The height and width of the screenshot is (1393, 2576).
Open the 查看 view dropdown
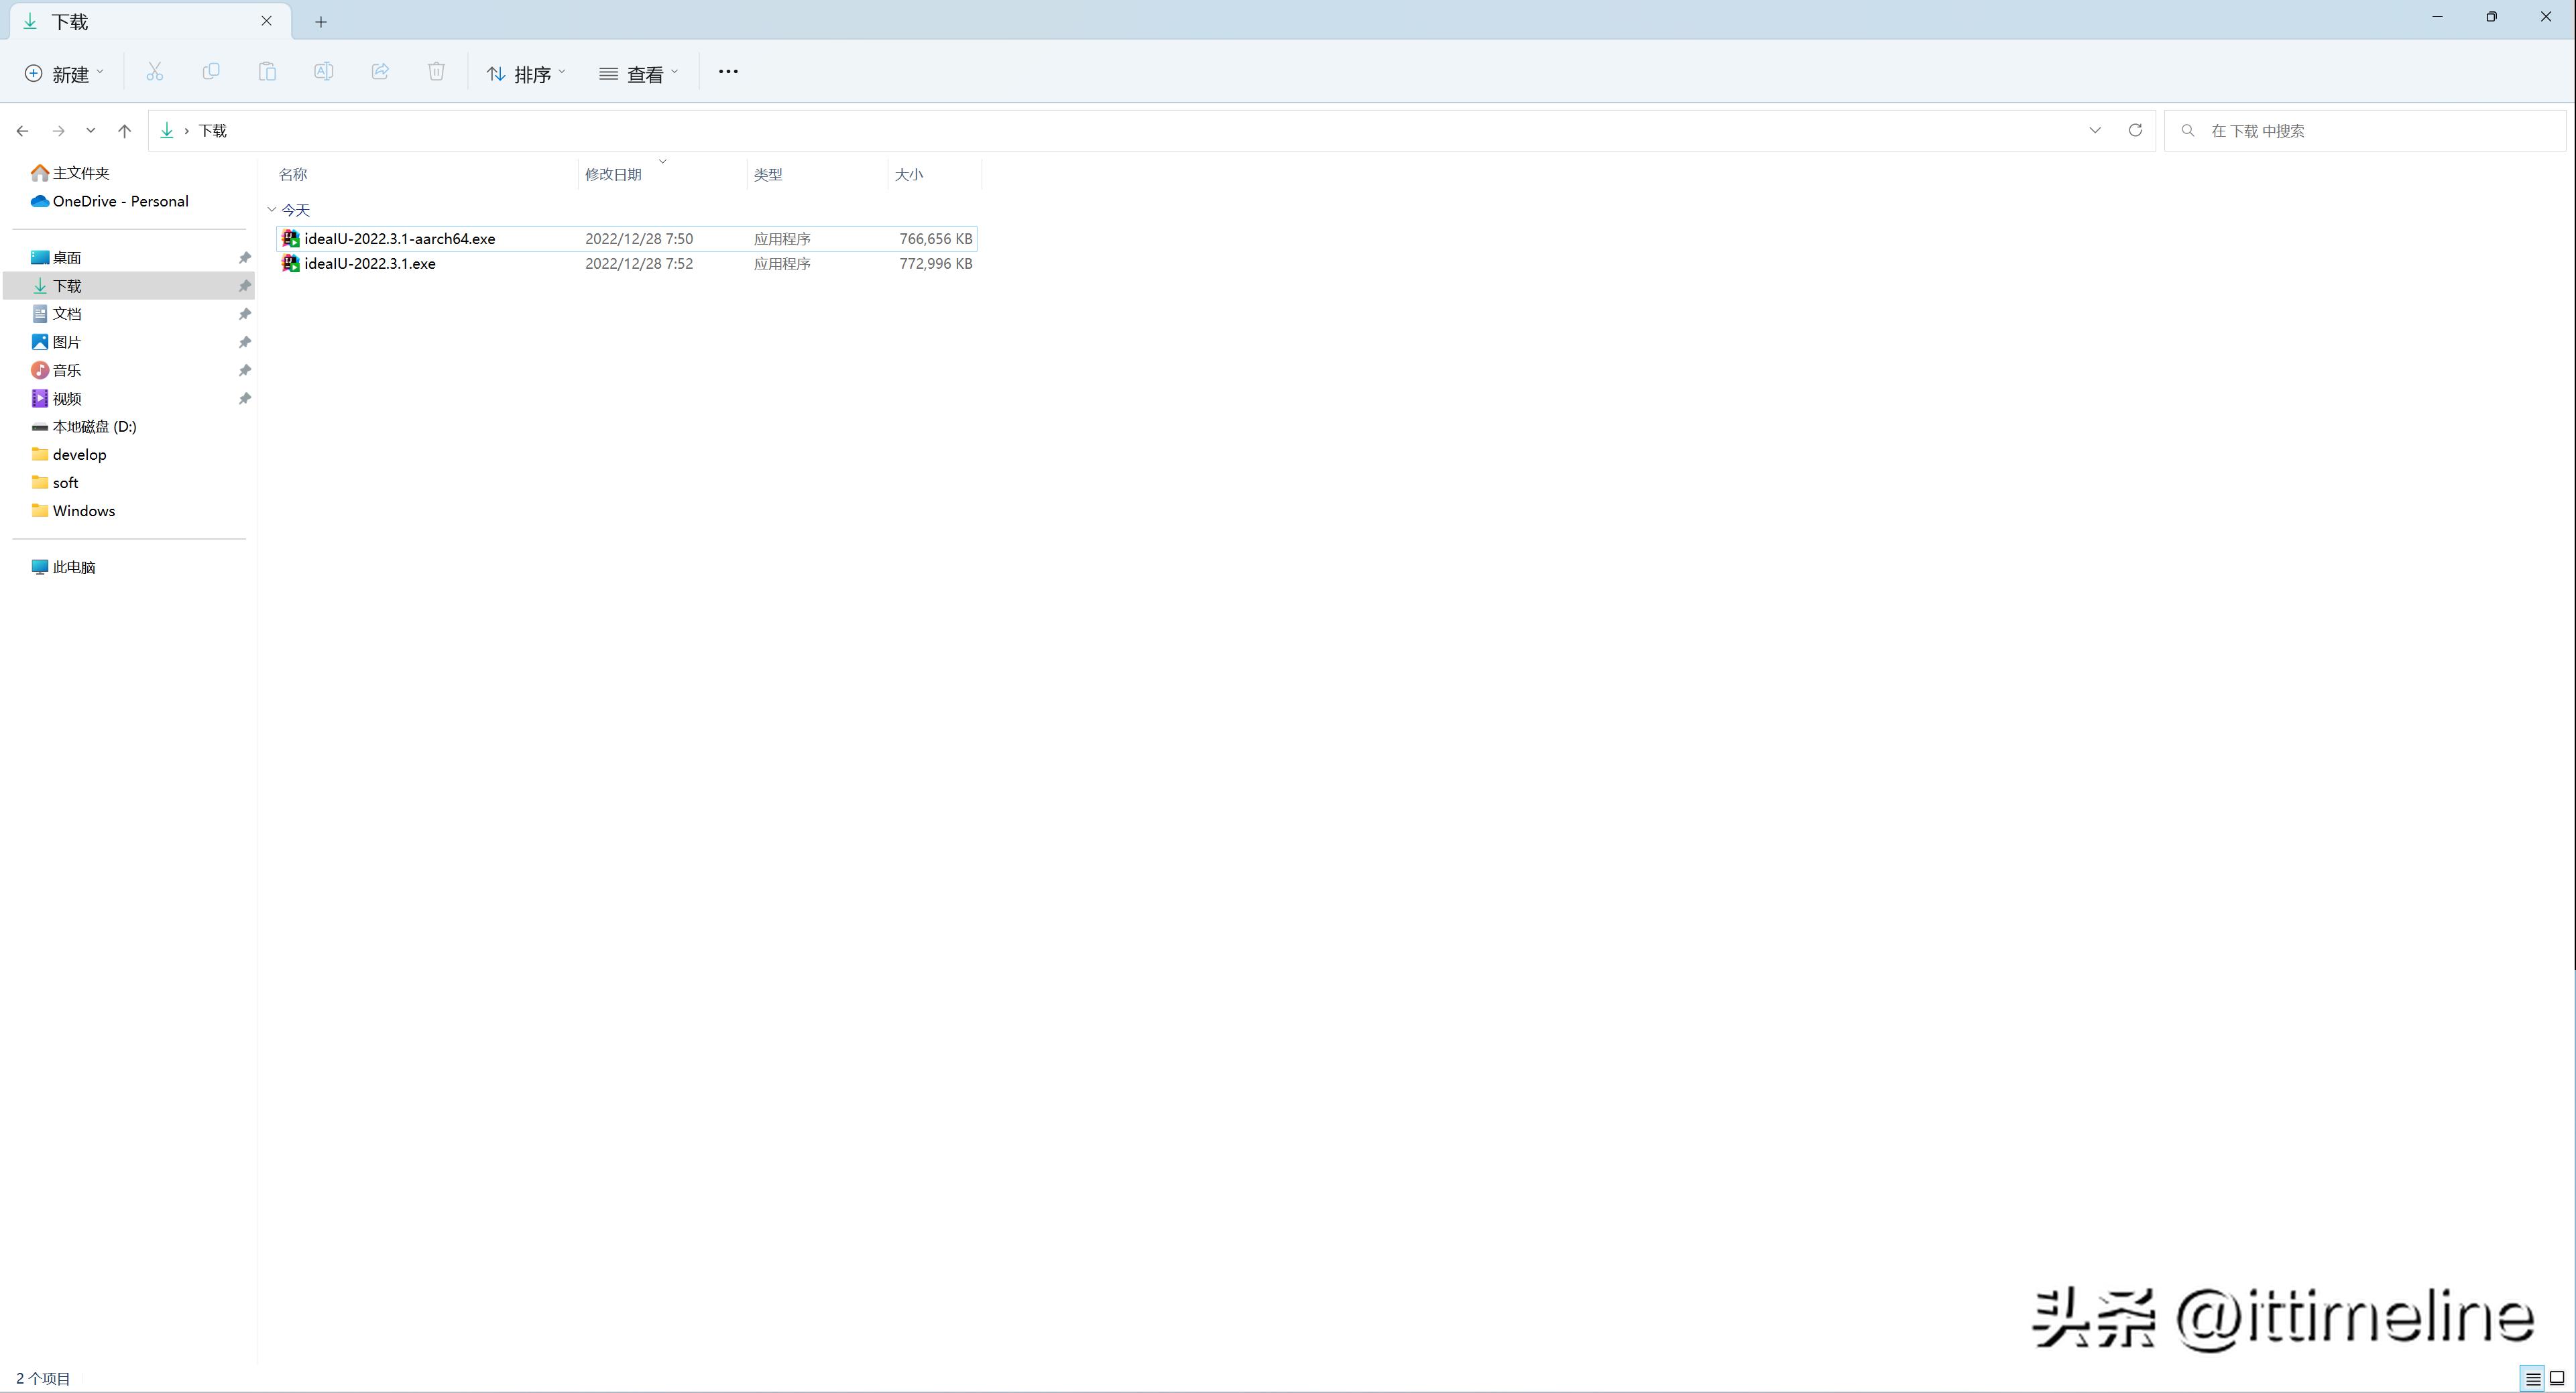point(638,73)
